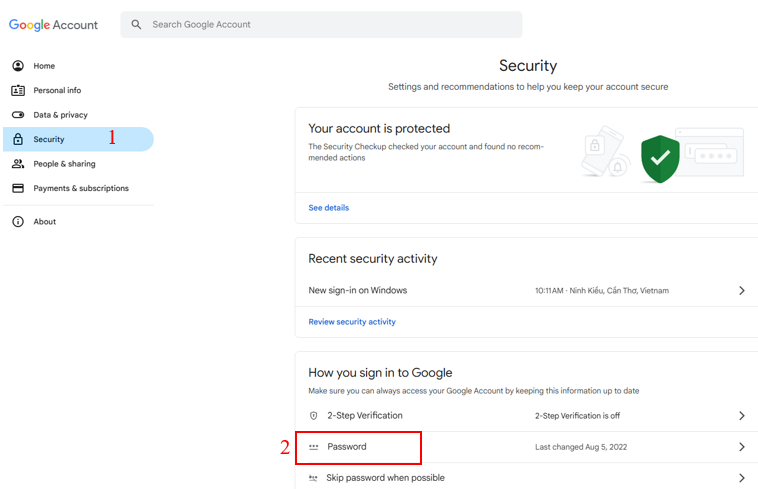This screenshot has height=489, width=758.
Task: Click the Security lock icon
Action: (18, 139)
